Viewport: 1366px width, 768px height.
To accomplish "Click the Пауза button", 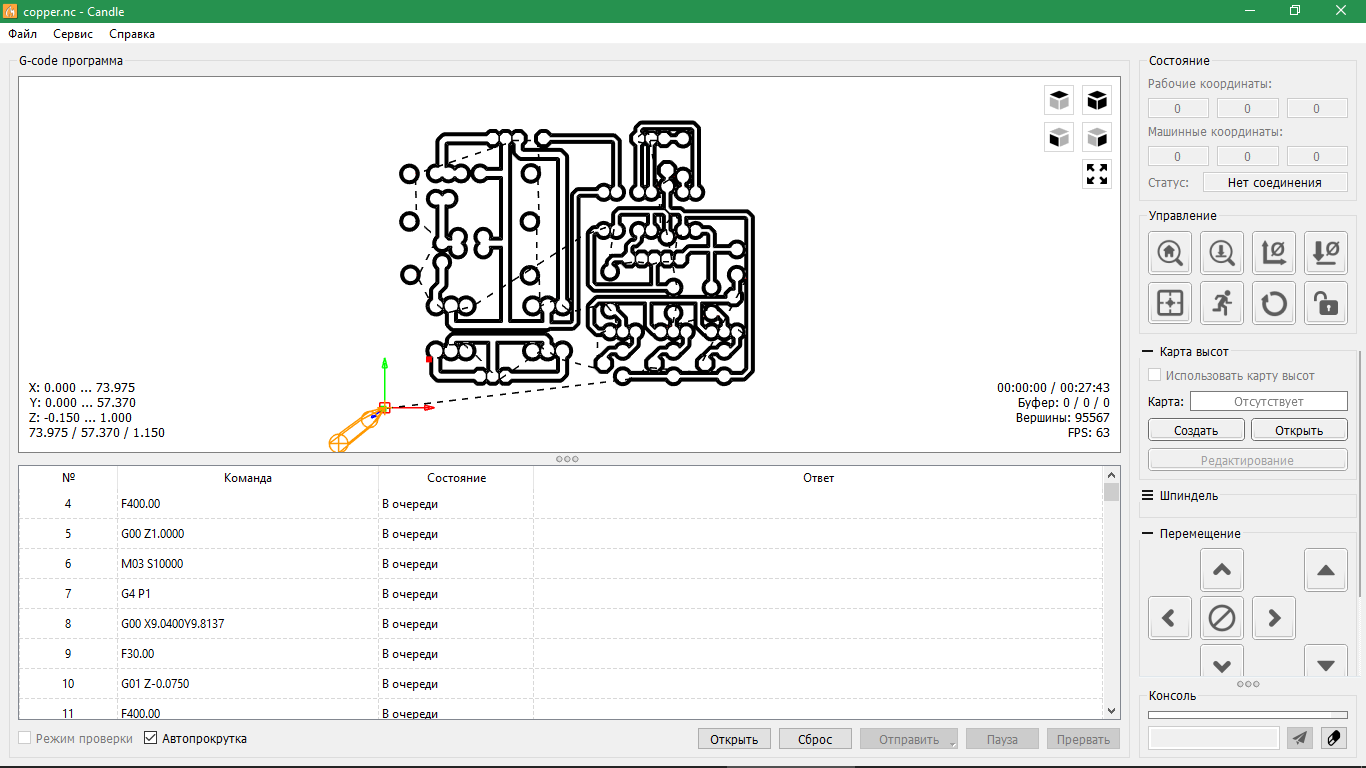I will click(x=1002, y=739).
